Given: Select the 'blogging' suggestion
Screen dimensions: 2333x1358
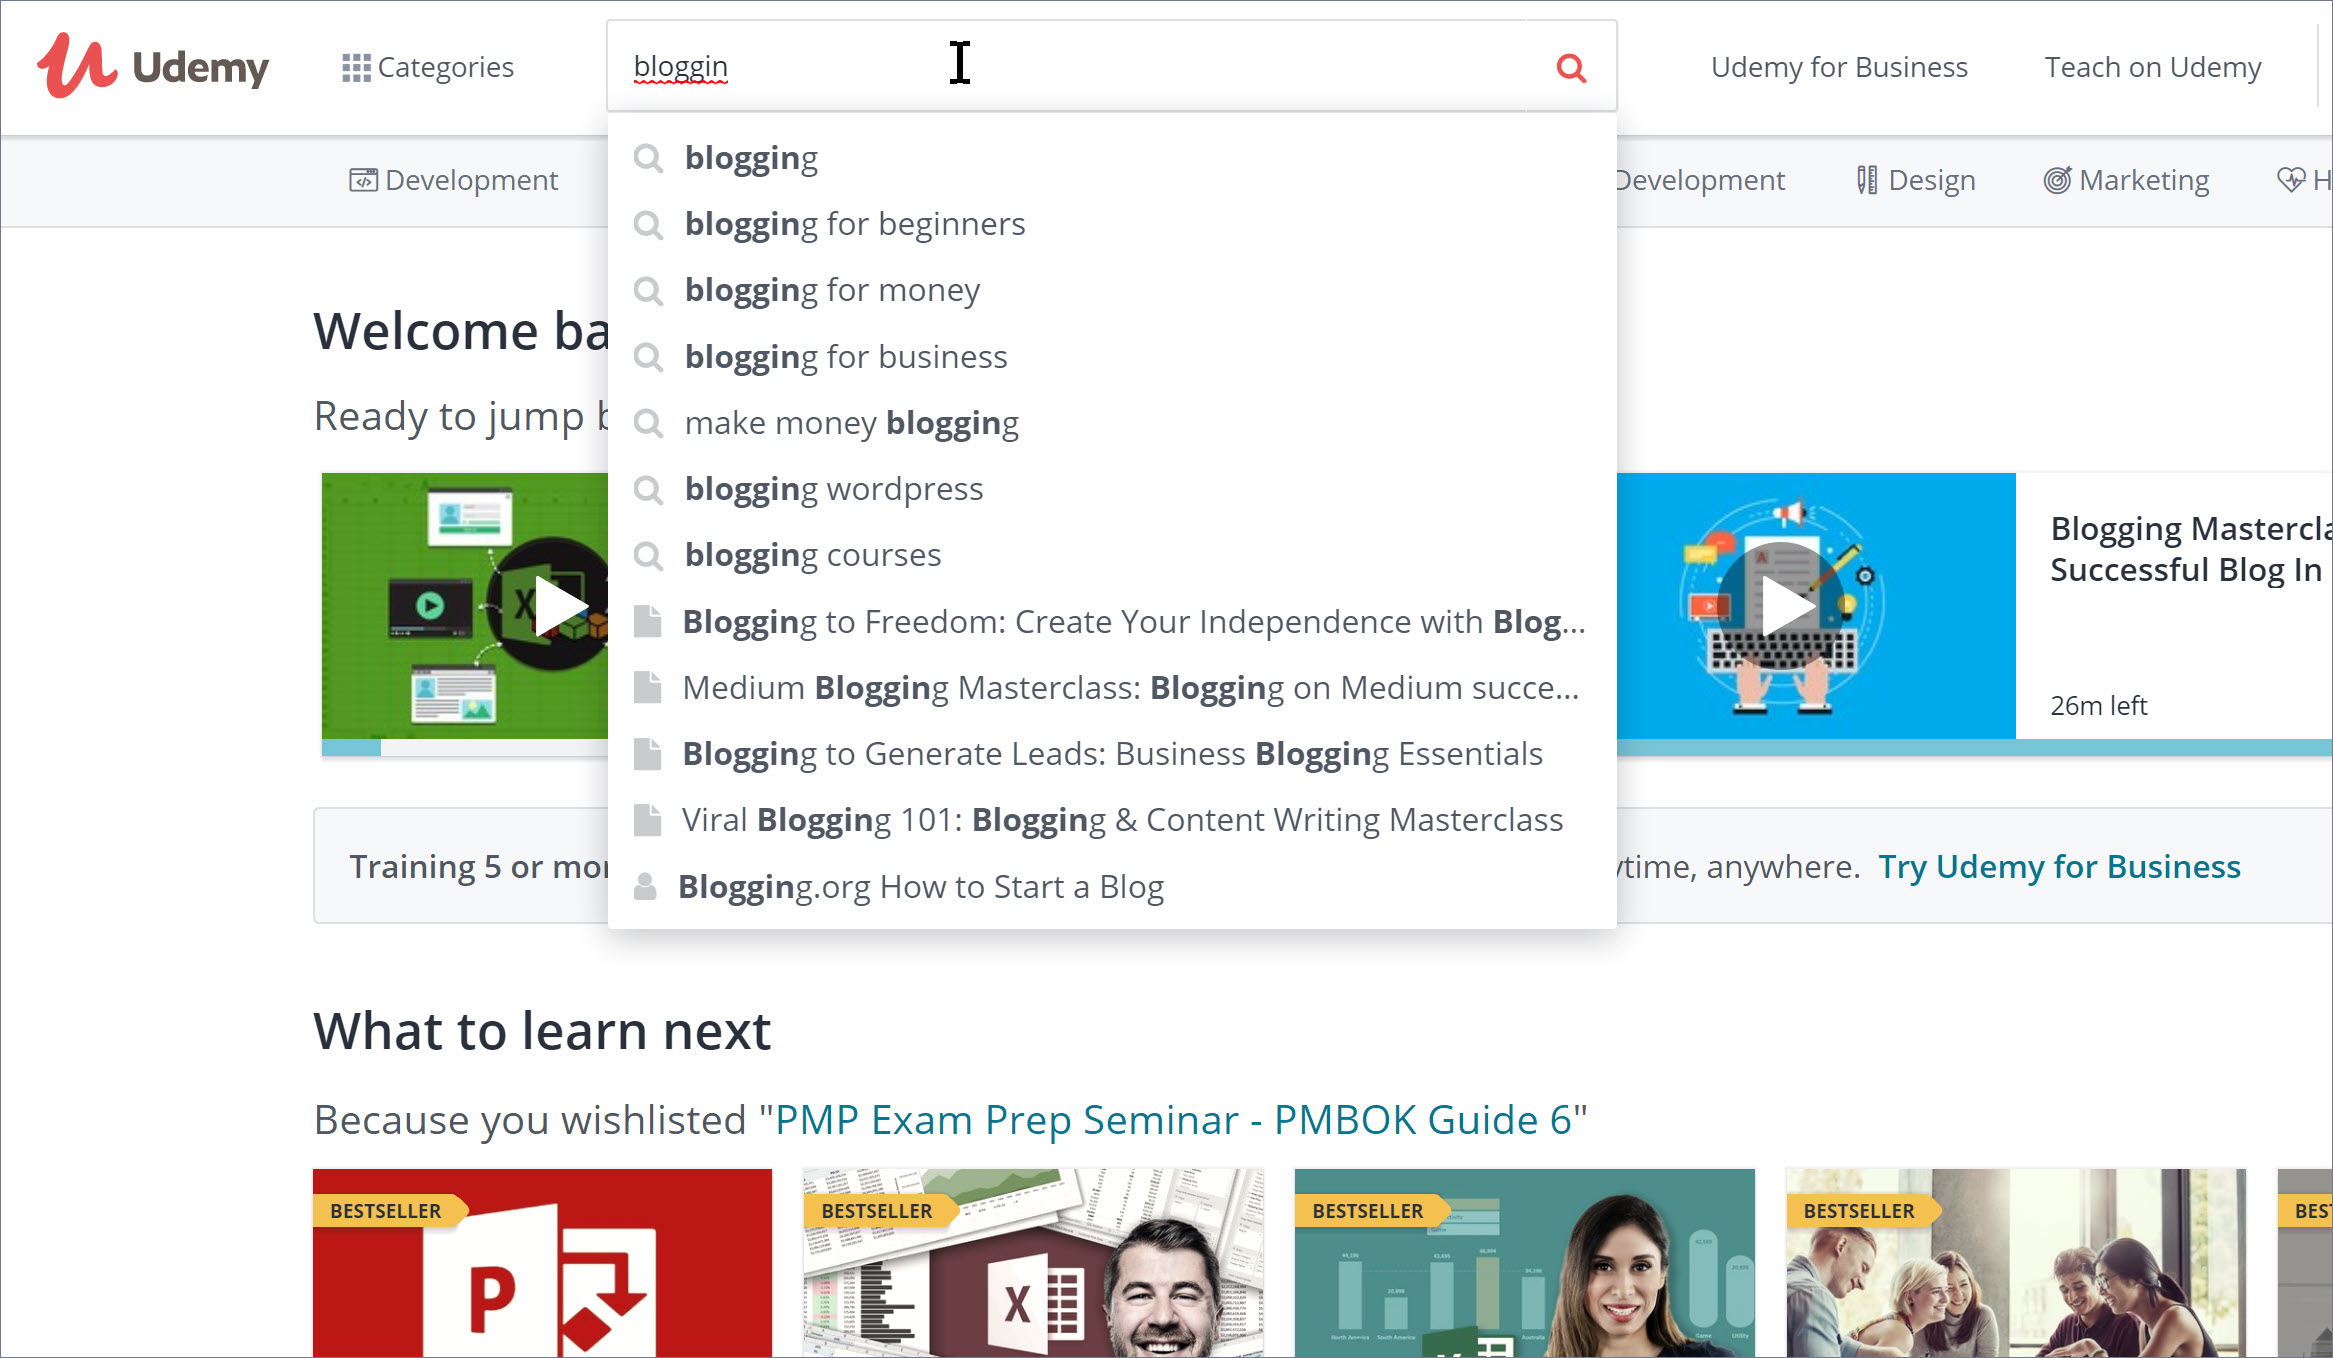Looking at the screenshot, I should (x=1112, y=157).
